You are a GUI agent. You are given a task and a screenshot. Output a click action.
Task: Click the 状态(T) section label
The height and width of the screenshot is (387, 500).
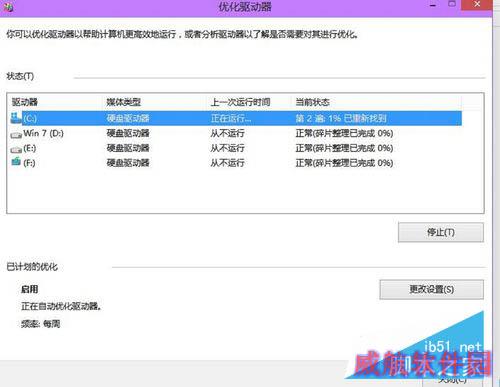coord(20,76)
